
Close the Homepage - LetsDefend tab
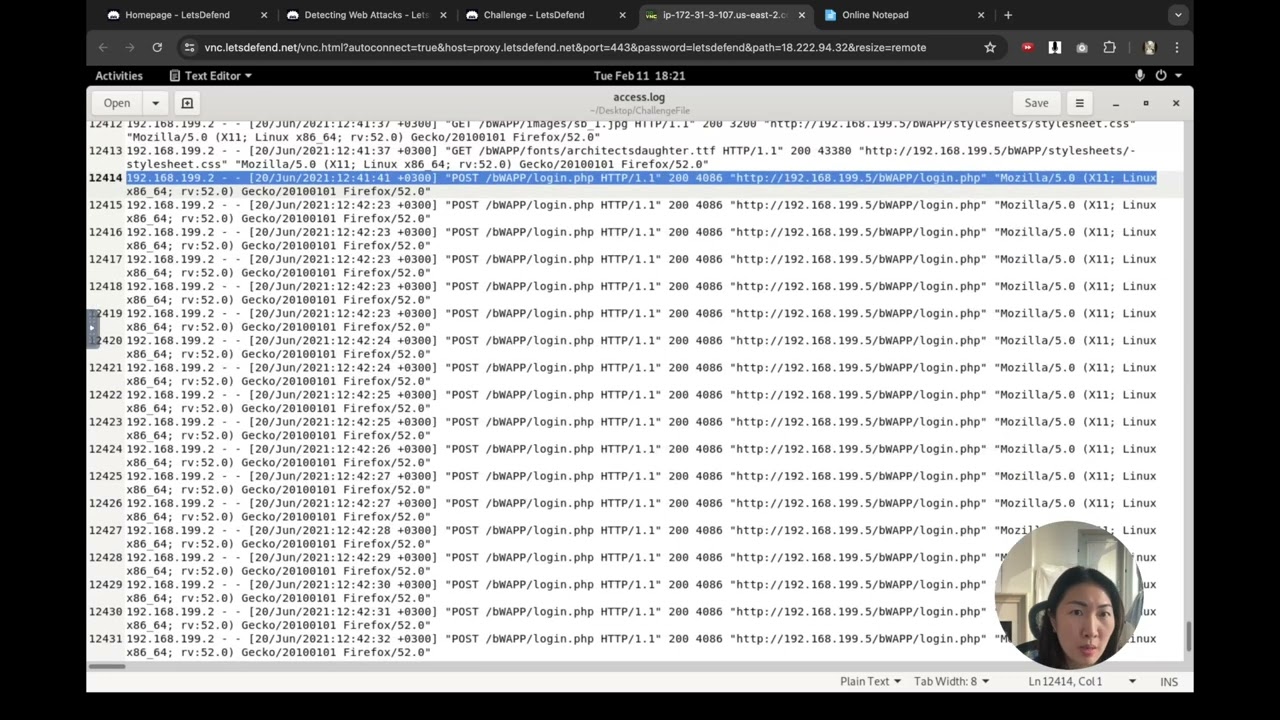[x=264, y=15]
